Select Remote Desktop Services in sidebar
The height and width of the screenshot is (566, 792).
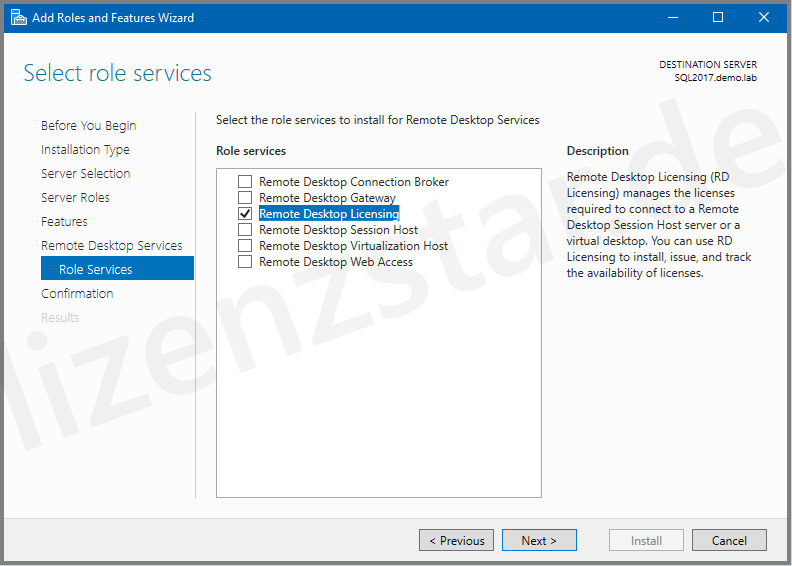(111, 246)
